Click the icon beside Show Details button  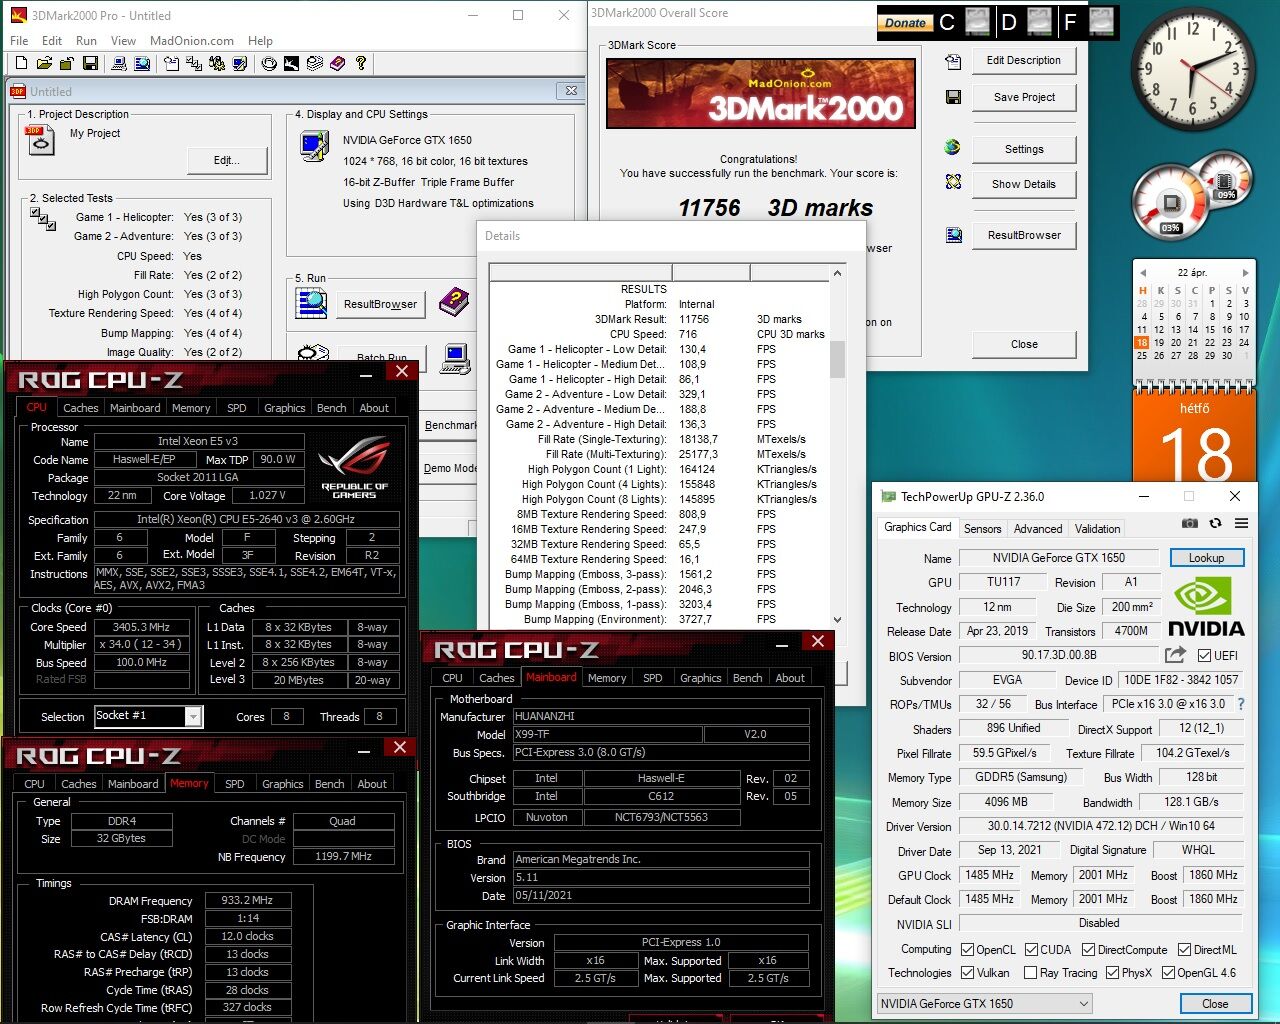click(x=953, y=182)
